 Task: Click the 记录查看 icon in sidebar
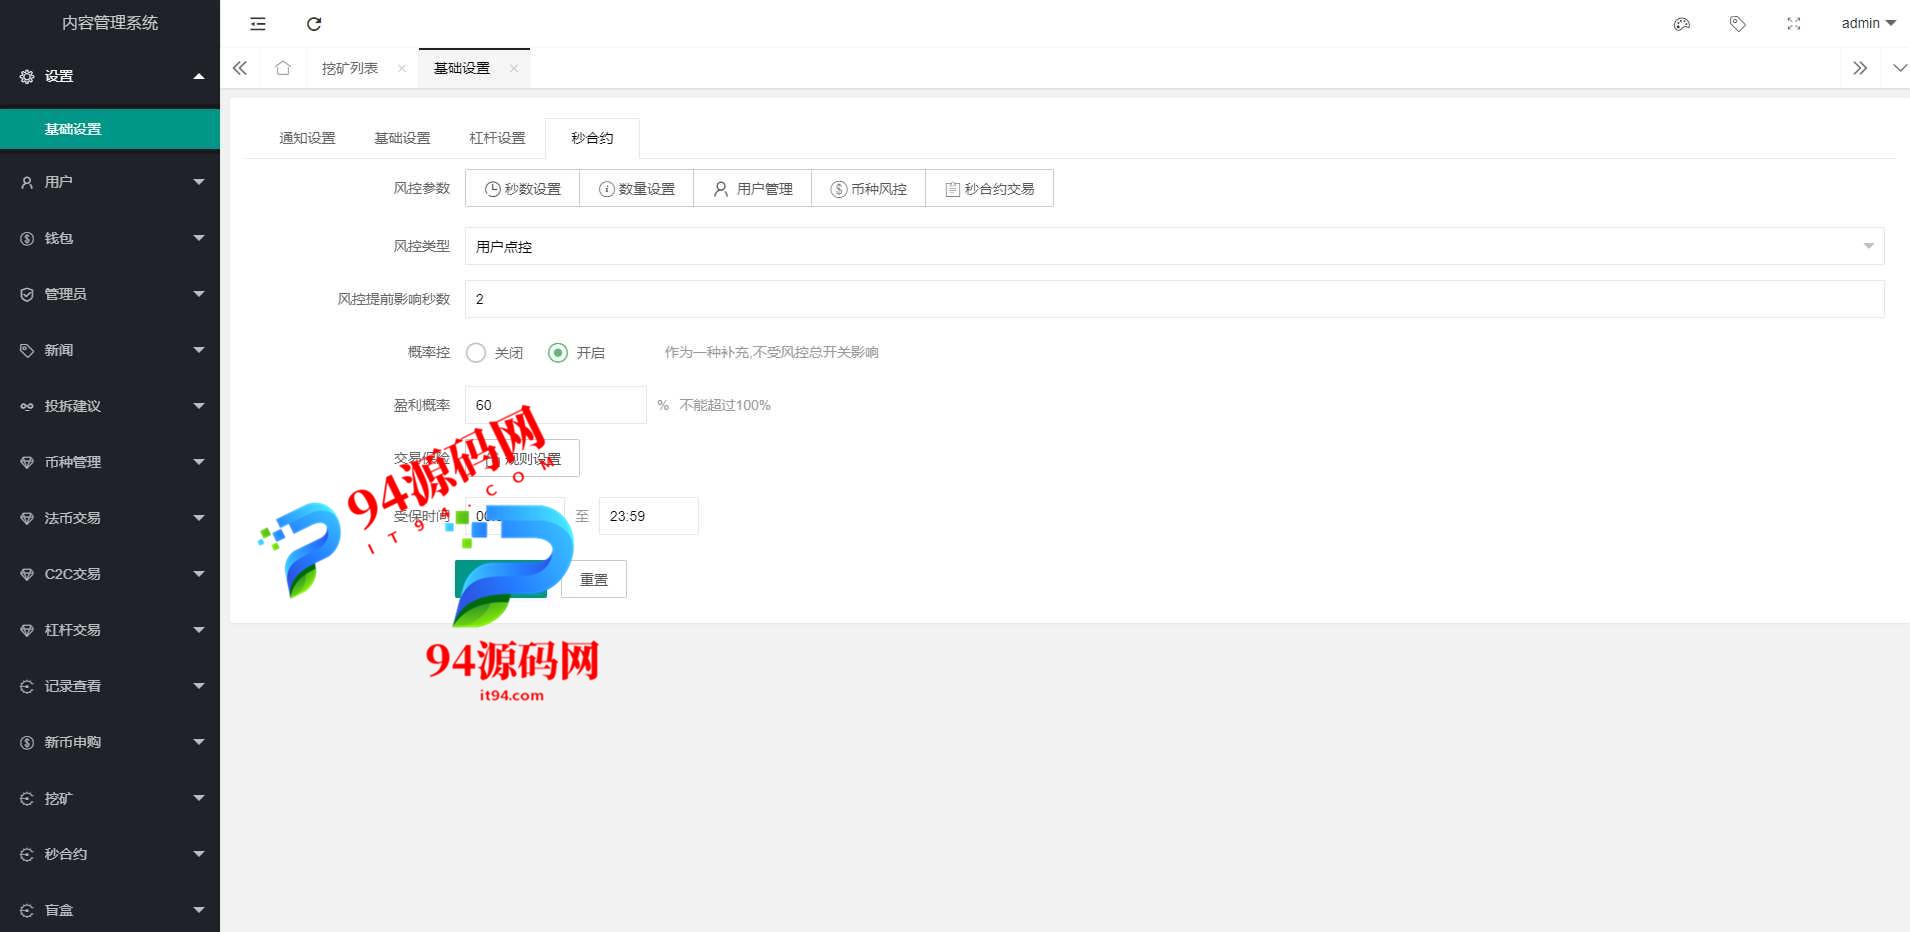(x=27, y=686)
